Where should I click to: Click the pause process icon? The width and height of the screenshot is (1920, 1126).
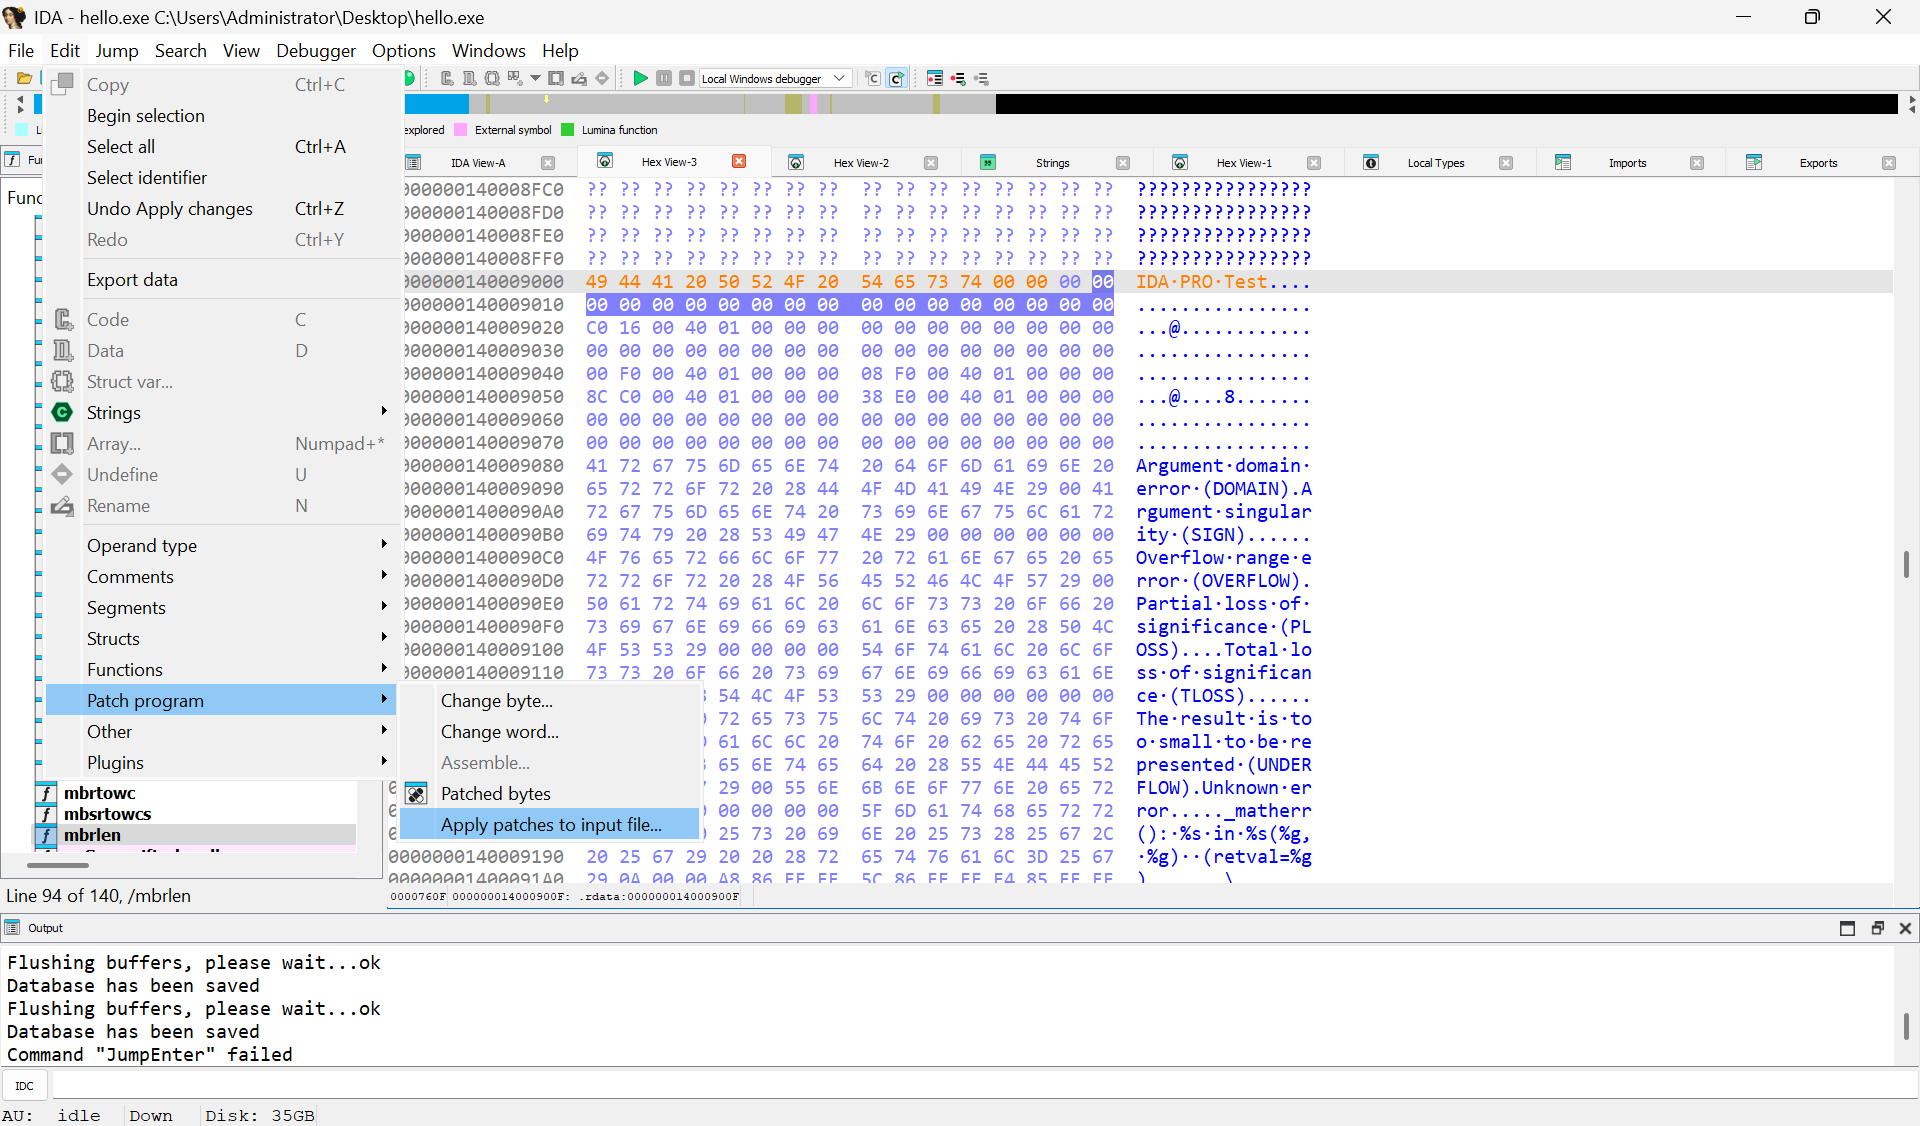point(664,78)
